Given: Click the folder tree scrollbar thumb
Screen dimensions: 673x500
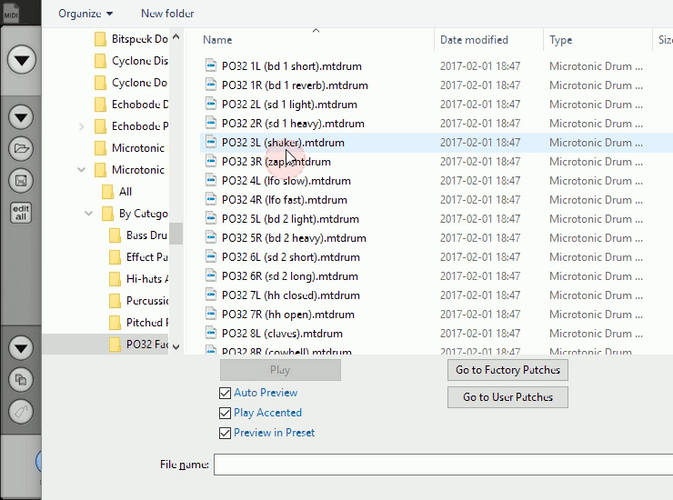Looking at the screenshot, I should [x=176, y=233].
